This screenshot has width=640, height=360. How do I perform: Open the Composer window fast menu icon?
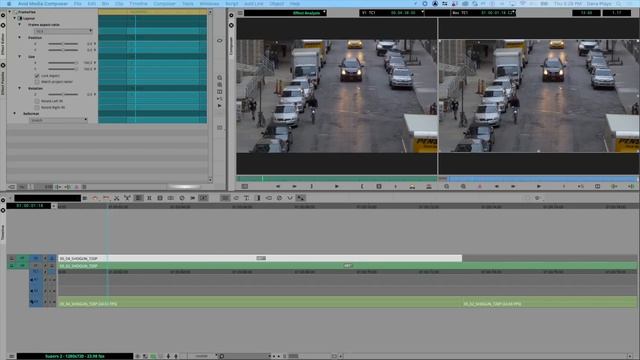[x=240, y=13]
